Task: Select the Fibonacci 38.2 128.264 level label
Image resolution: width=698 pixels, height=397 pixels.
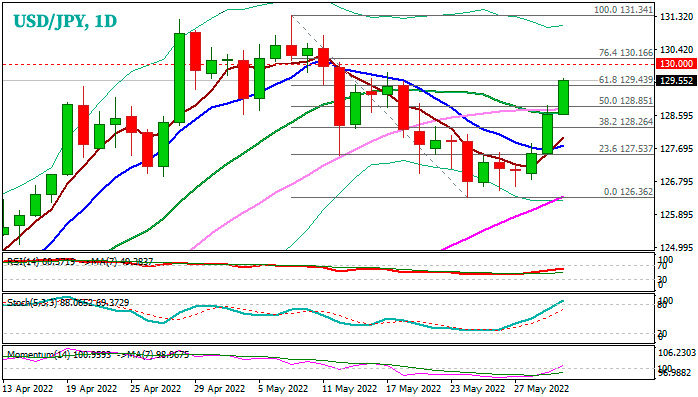Action: click(626, 122)
